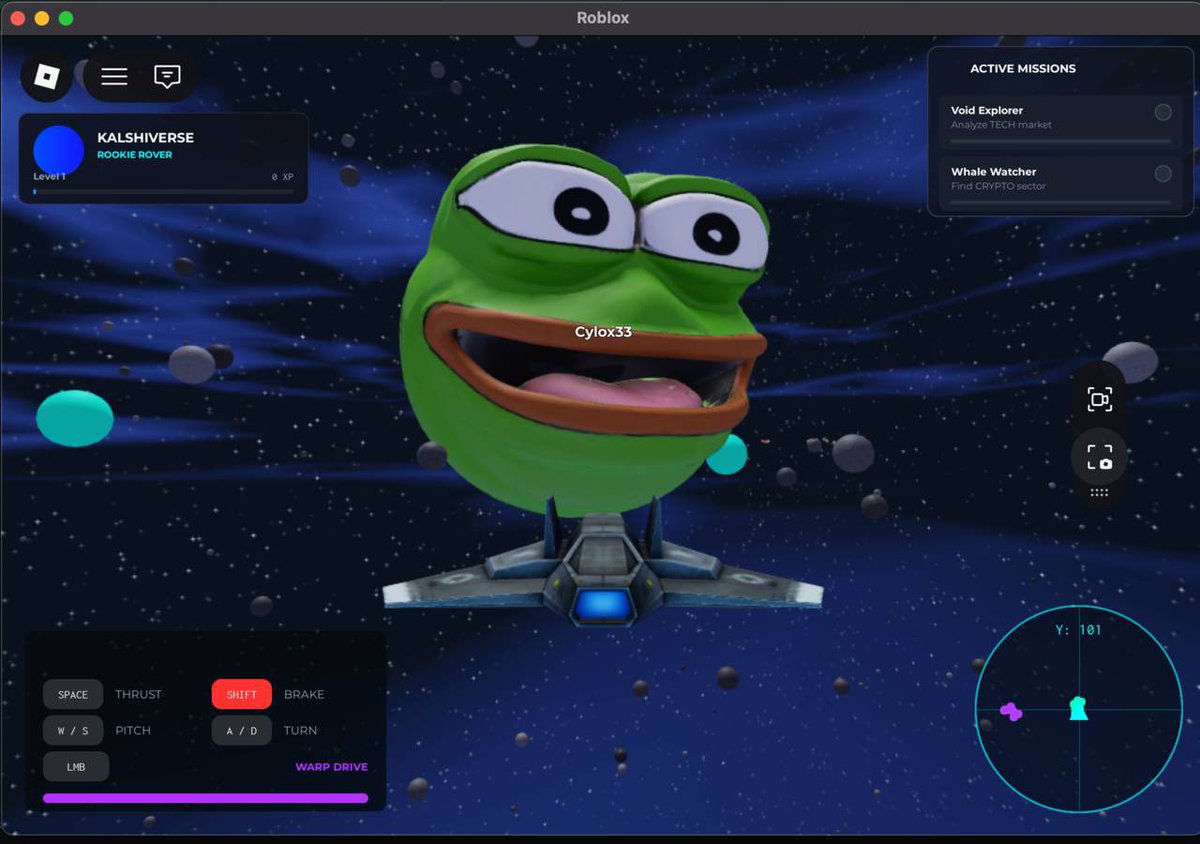This screenshot has height=844, width=1200.
Task: Click the SPACE thrust key button
Action: coord(73,694)
